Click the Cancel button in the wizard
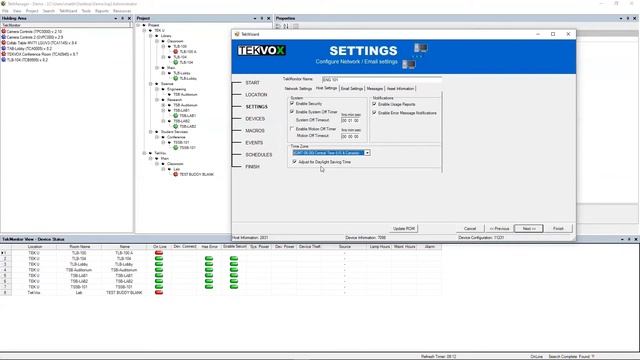 tap(470, 229)
